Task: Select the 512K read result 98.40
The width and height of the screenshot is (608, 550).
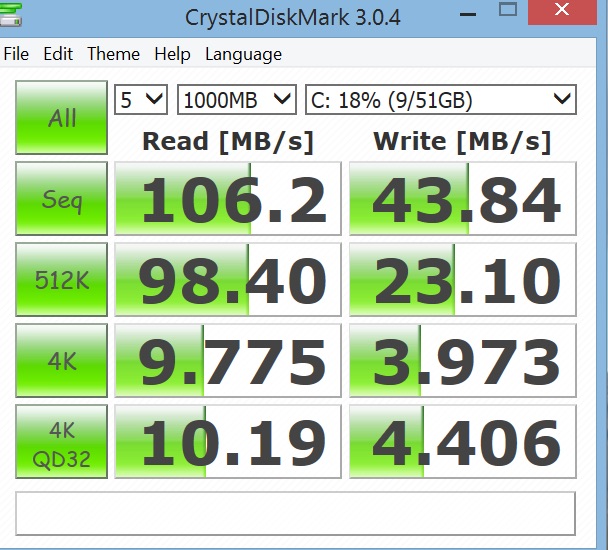Action: [228, 280]
